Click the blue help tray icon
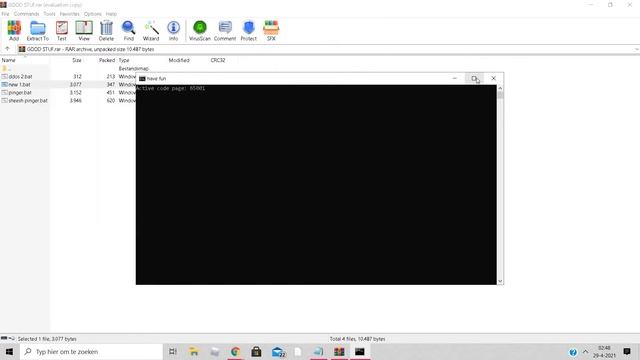Viewport: 640px width, 360px height. click(x=573, y=352)
